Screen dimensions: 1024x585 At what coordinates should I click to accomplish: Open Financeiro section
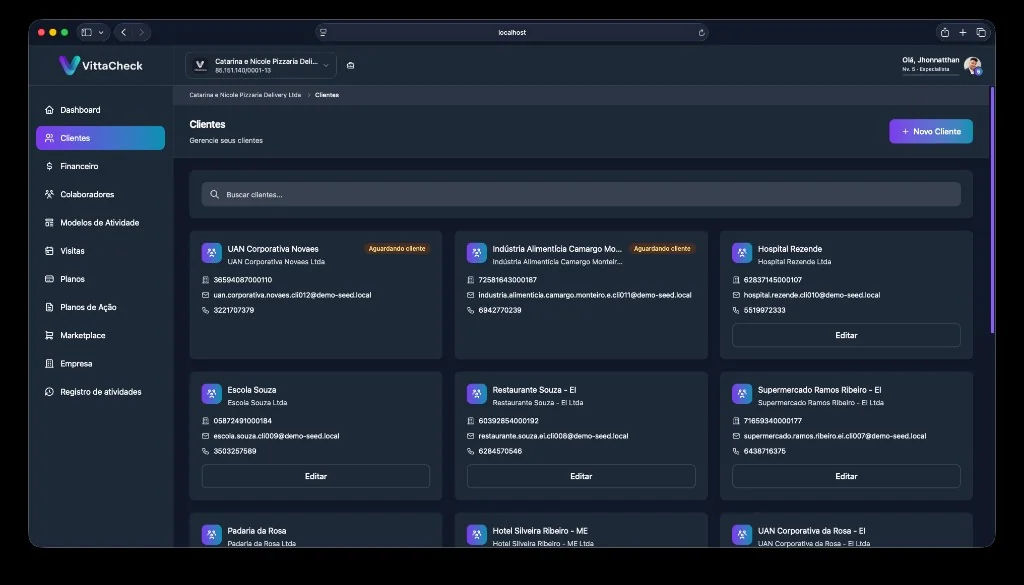[100, 166]
